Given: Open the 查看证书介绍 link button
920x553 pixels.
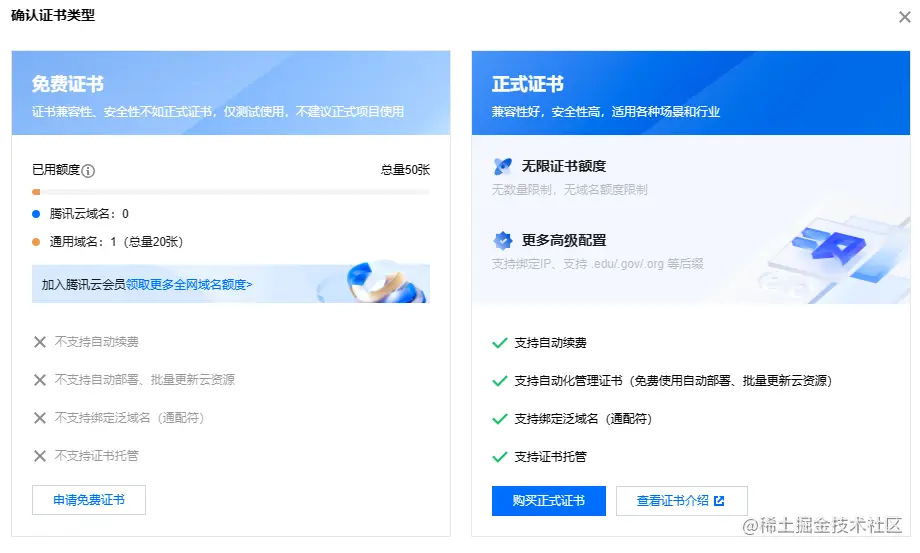Looking at the screenshot, I should [x=681, y=501].
